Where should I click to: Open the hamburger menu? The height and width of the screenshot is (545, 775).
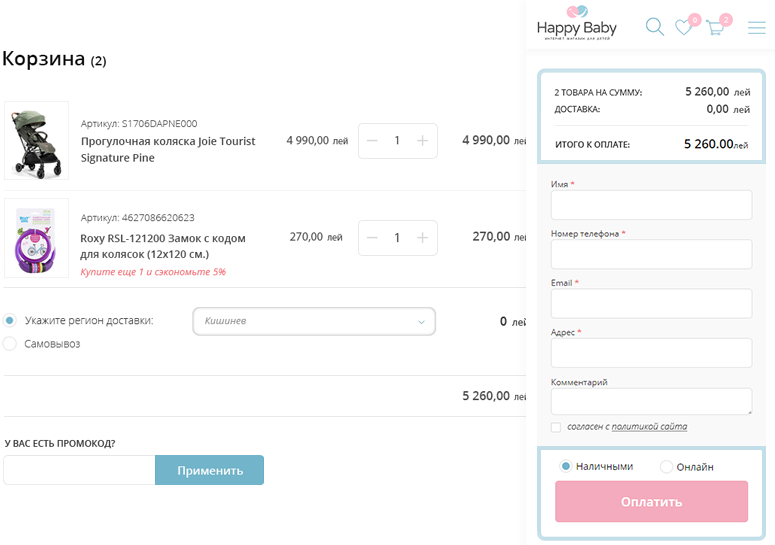757,27
